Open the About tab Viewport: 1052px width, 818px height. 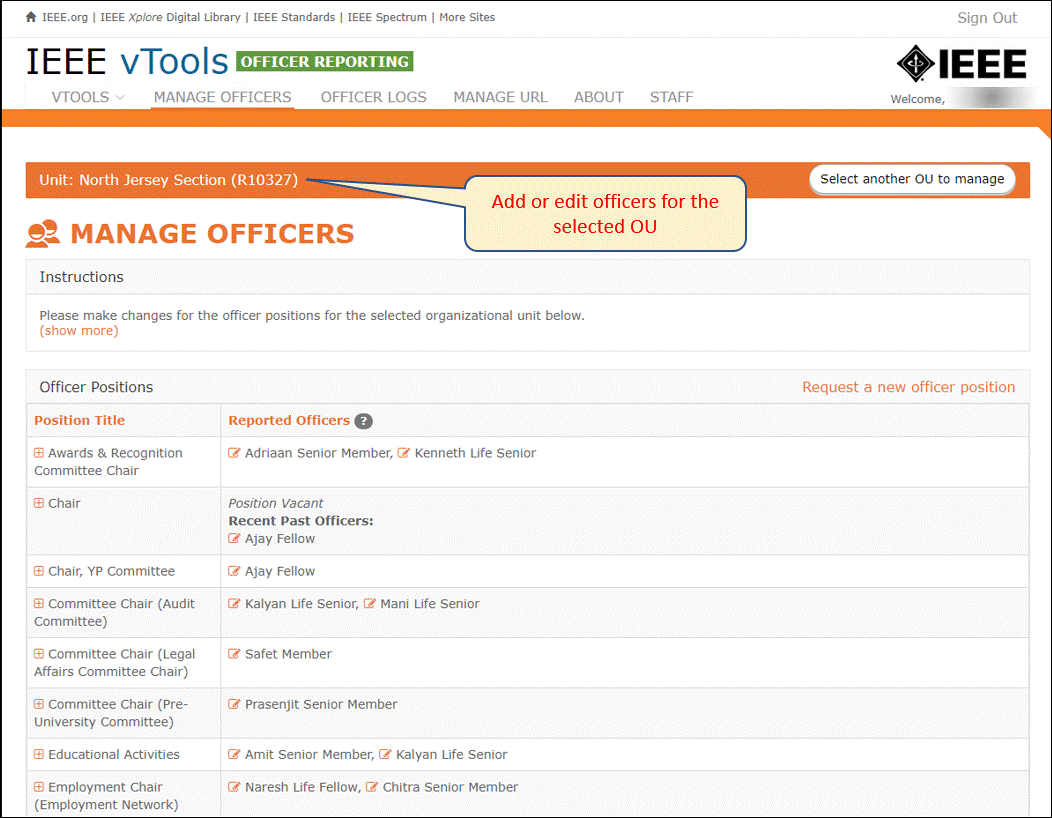tap(598, 97)
